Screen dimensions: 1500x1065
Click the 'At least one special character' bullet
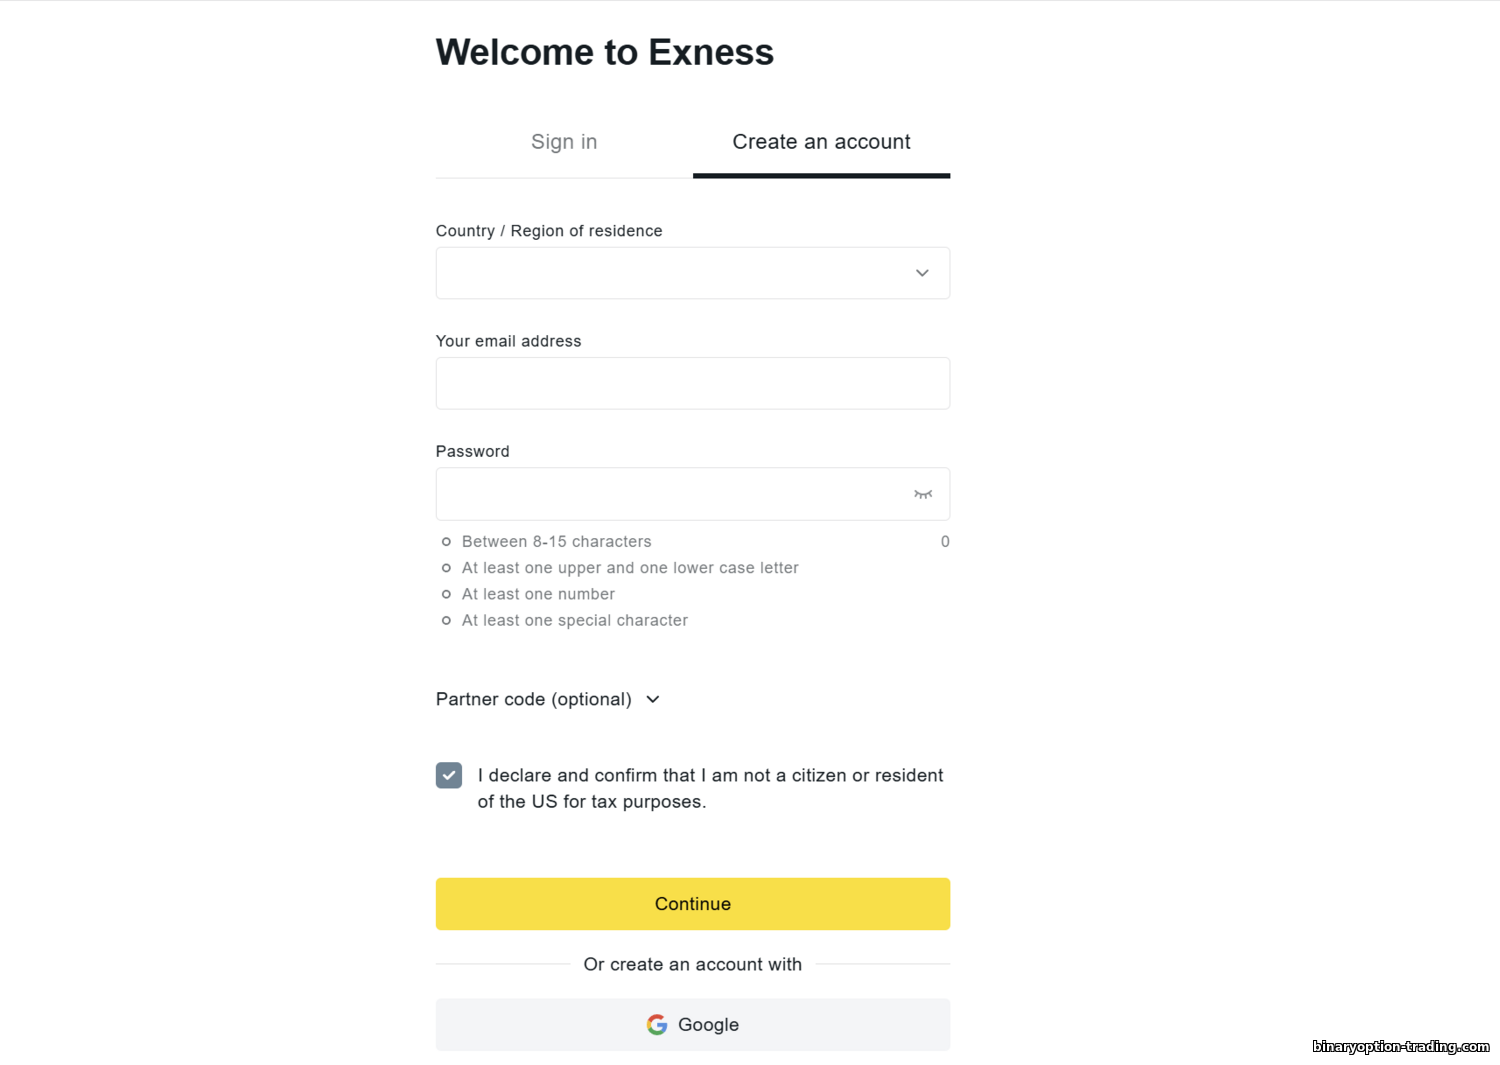pos(446,620)
